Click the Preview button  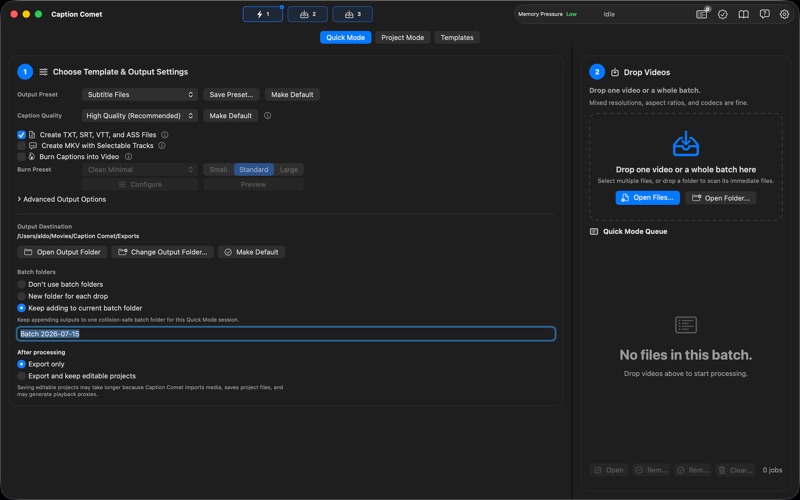pyautogui.click(x=254, y=184)
